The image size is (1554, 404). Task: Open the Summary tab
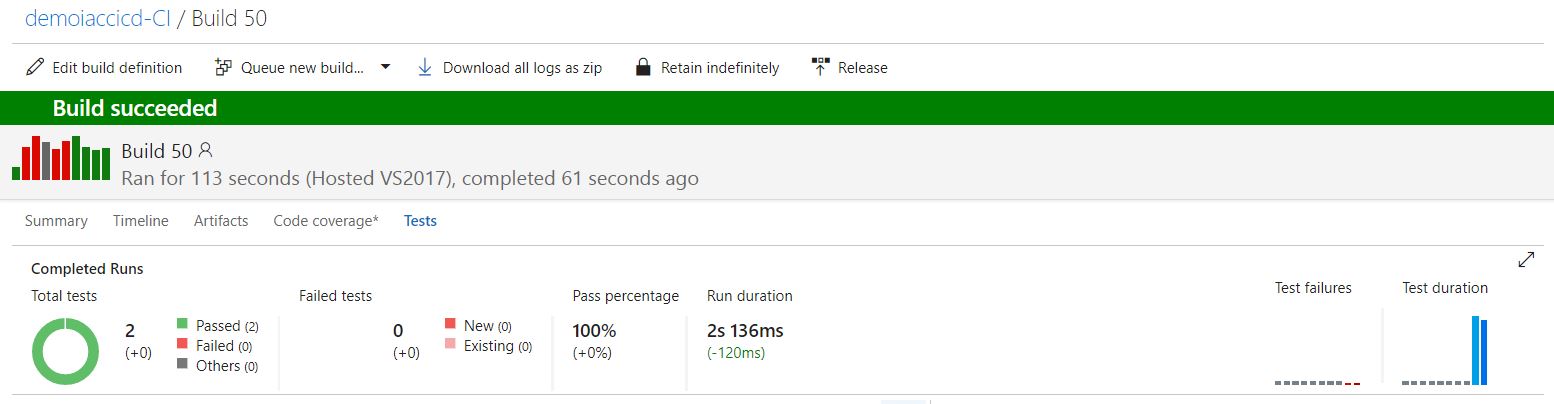pos(56,221)
